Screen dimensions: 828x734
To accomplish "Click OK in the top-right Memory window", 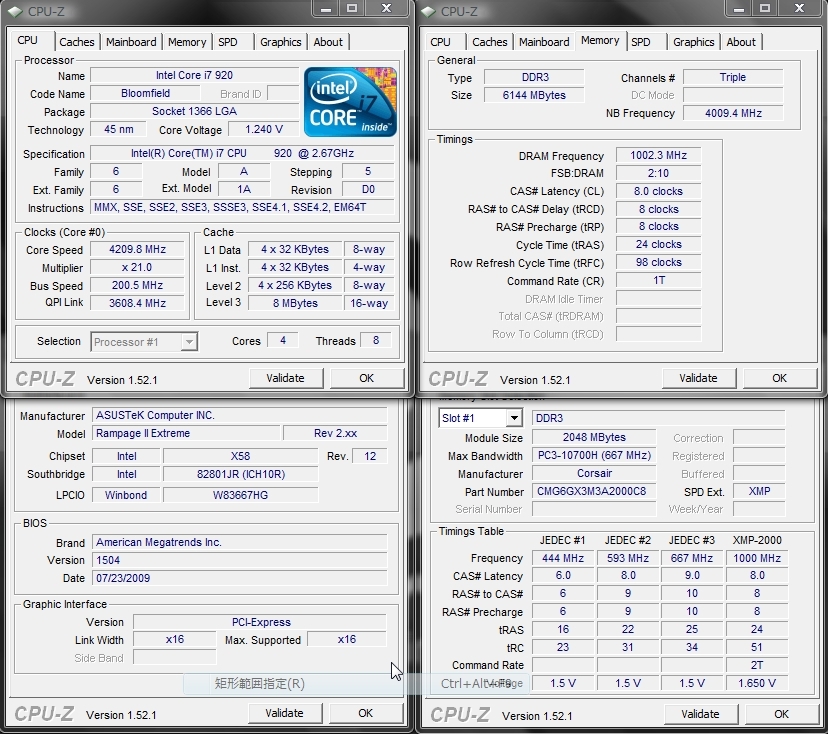I will tap(779, 378).
